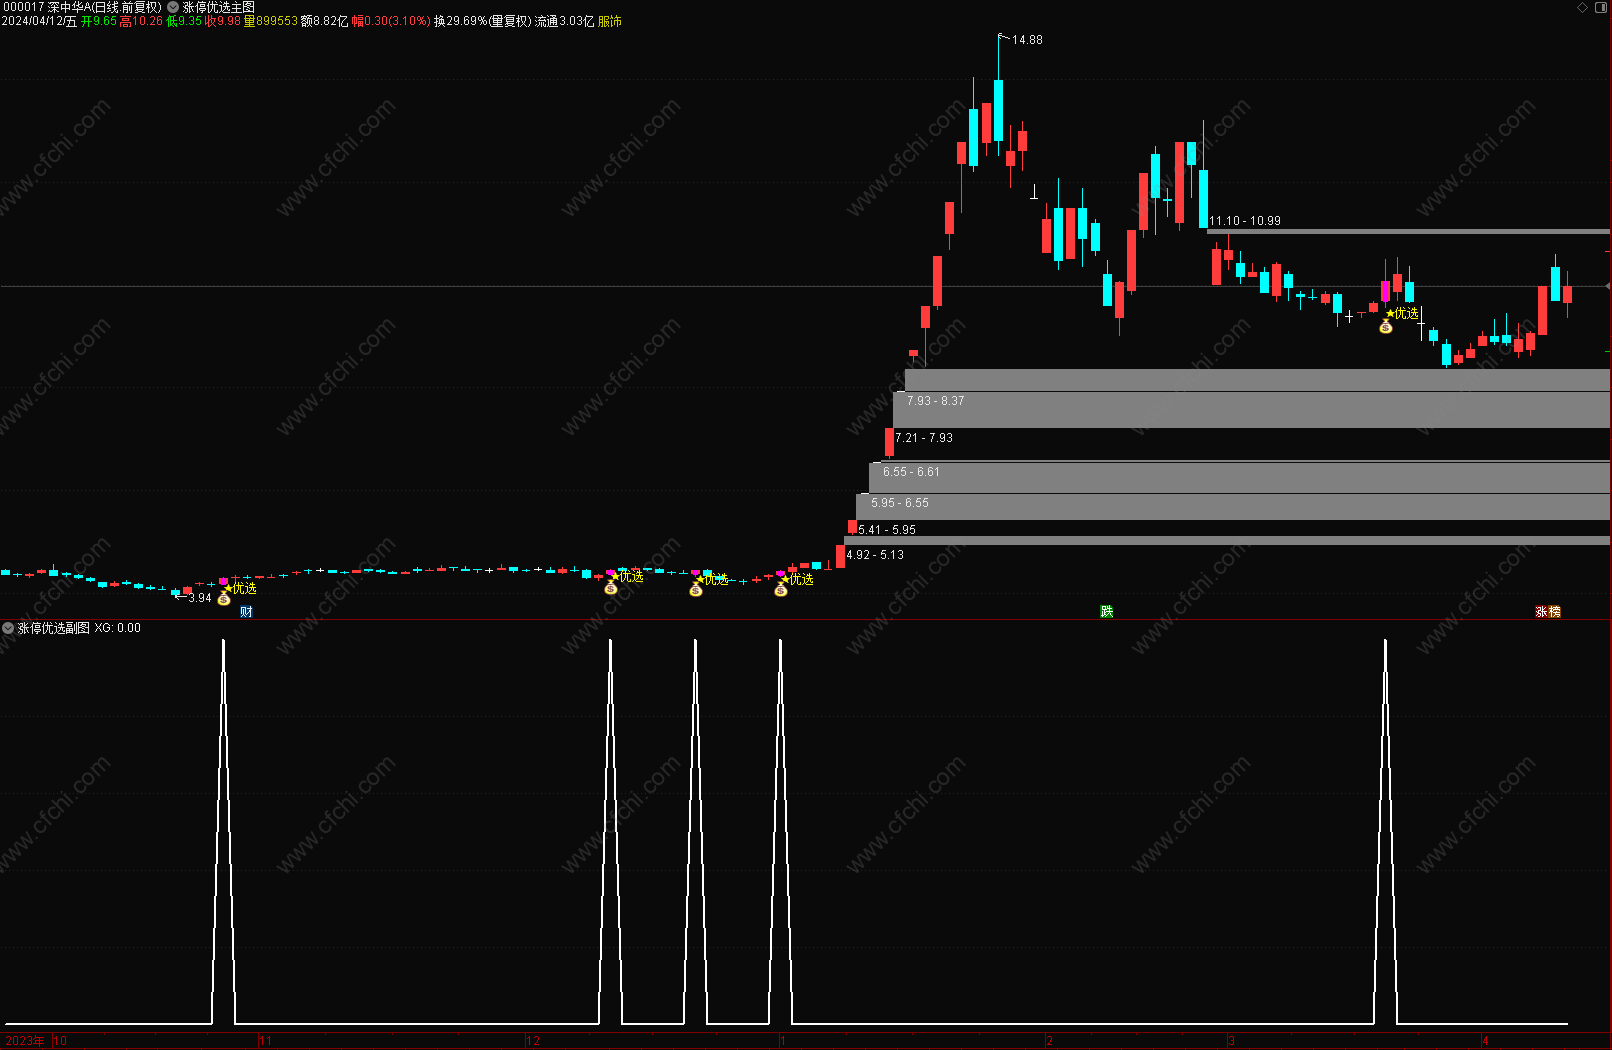The image size is (1612, 1050).
Task: Click the money bag icon below December's first 优选
Action: [611, 587]
